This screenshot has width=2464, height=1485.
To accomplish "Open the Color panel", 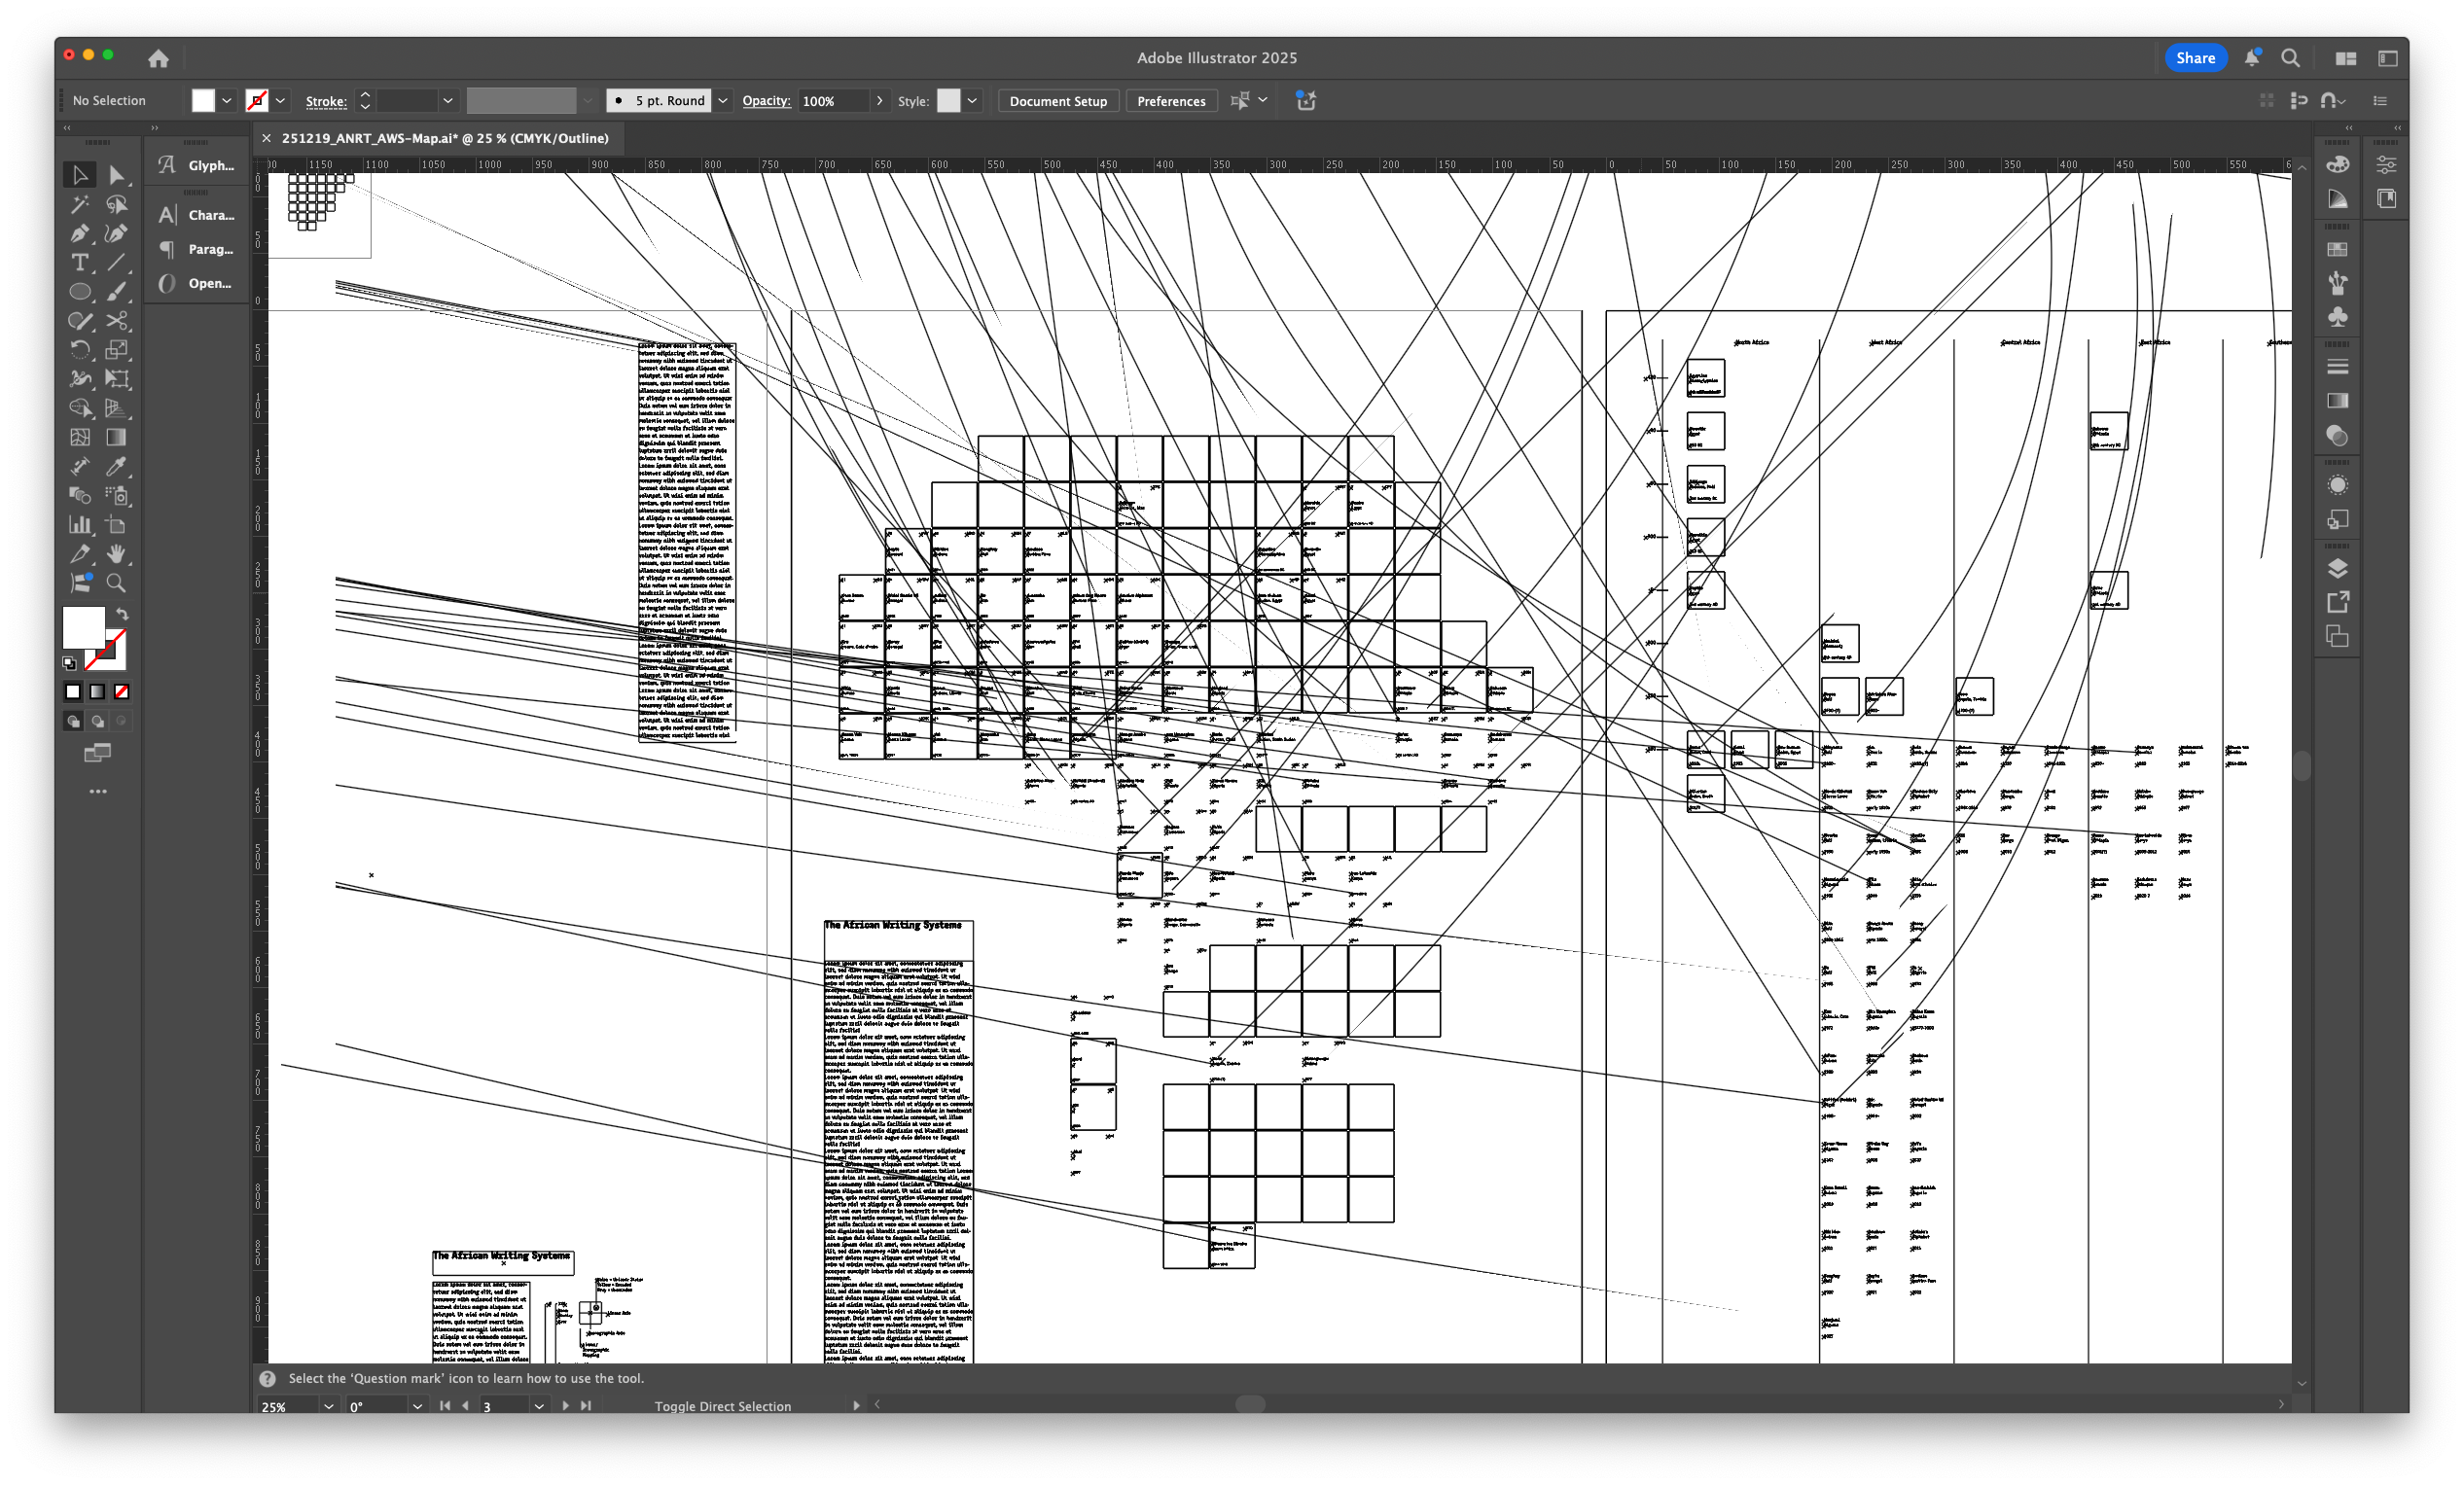I will pos(2338,166).
